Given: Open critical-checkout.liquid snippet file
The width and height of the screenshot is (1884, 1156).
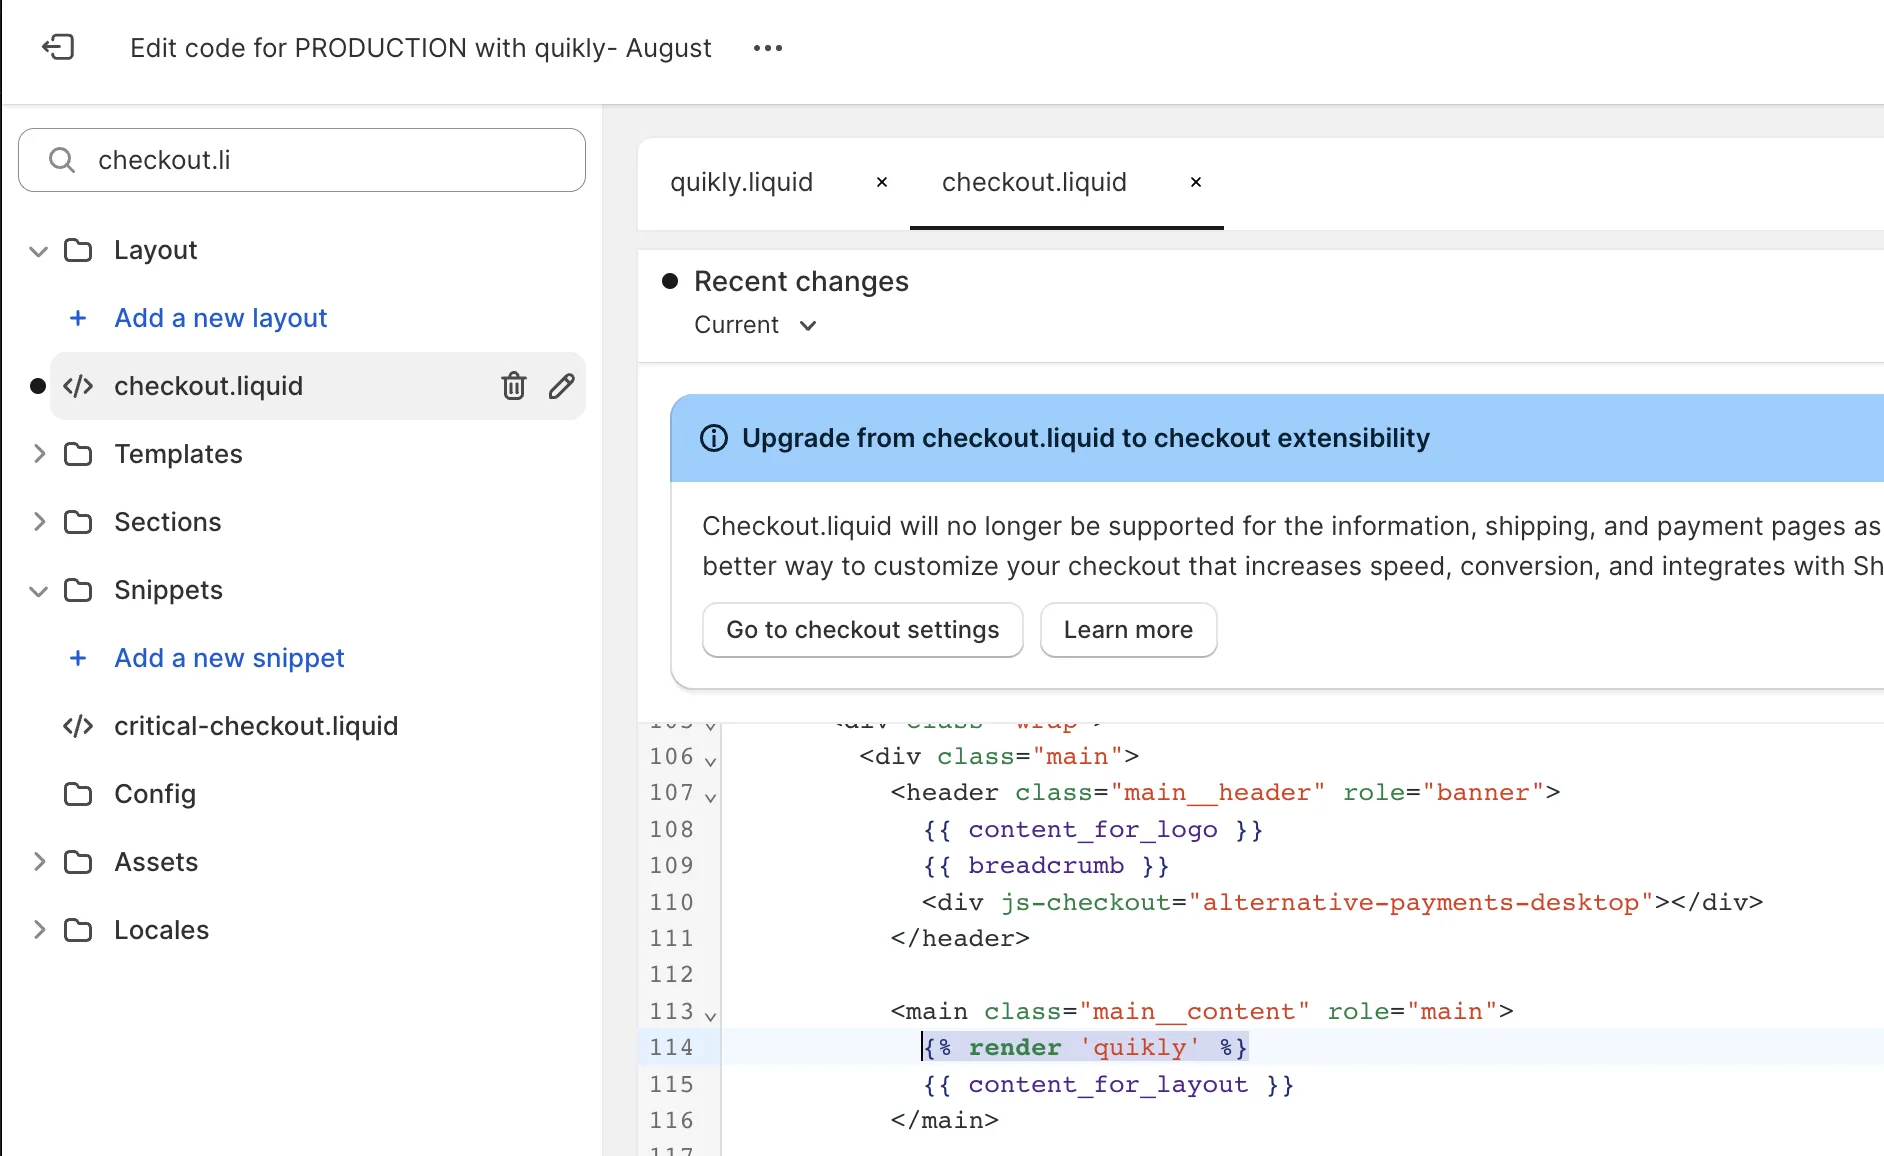Looking at the screenshot, I should coord(255,726).
